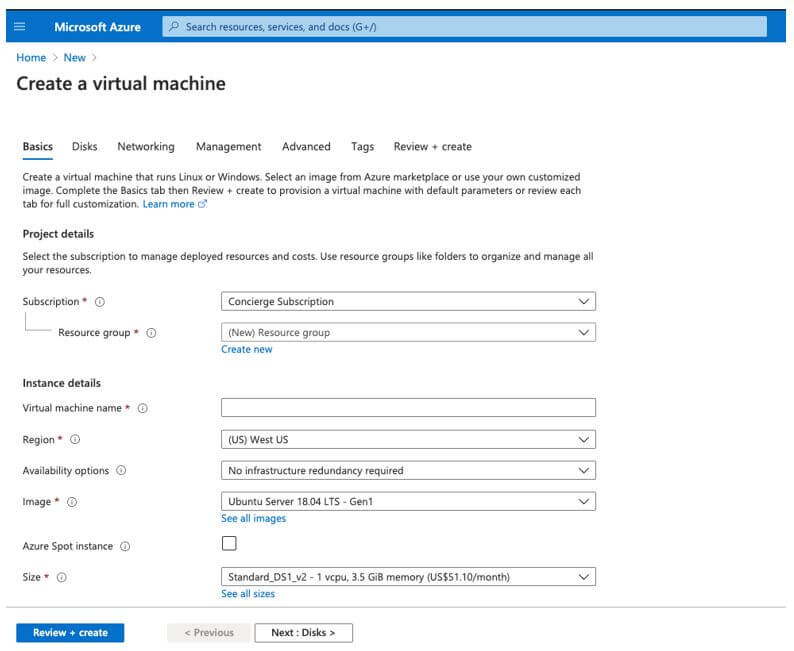Viewport: 794px width, 651px height.
Task: Click the Region info icon
Action: (x=75, y=440)
